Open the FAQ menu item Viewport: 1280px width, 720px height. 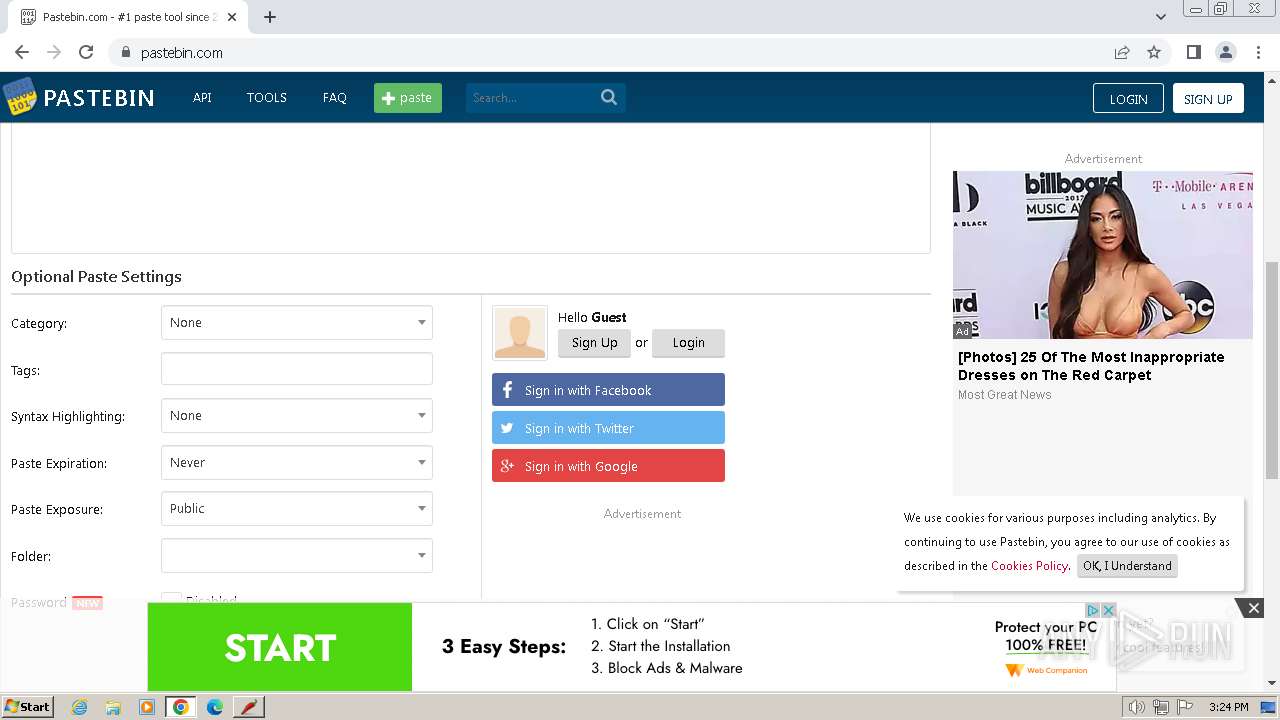(335, 97)
